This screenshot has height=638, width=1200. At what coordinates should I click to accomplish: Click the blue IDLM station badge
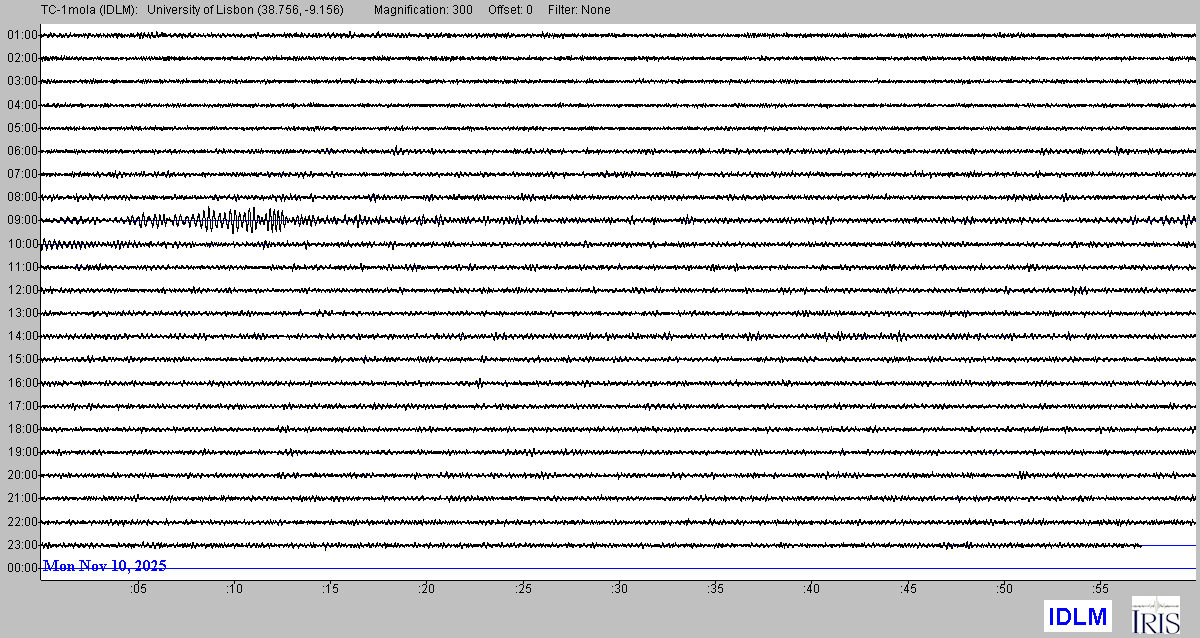click(1077, 616)
